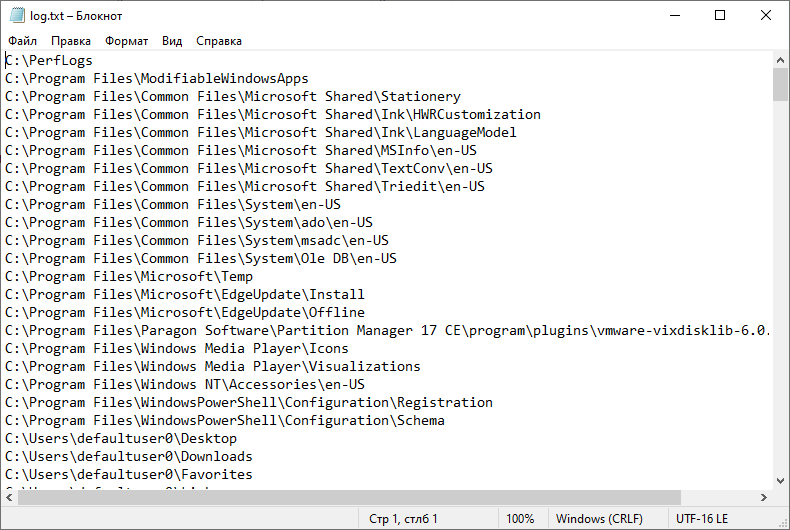Click the vertical scrollbar up arrow
Screen dimensions: 790x530
click(780, 60)
